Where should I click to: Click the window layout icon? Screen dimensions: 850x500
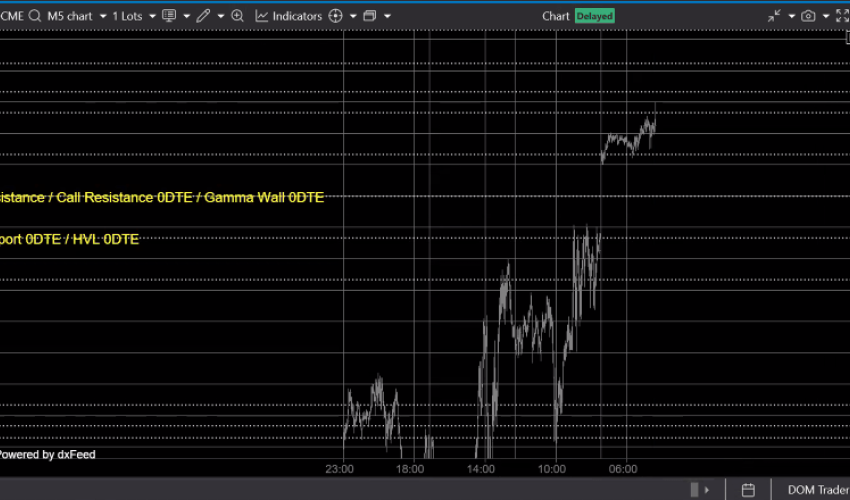click(369, 16)
